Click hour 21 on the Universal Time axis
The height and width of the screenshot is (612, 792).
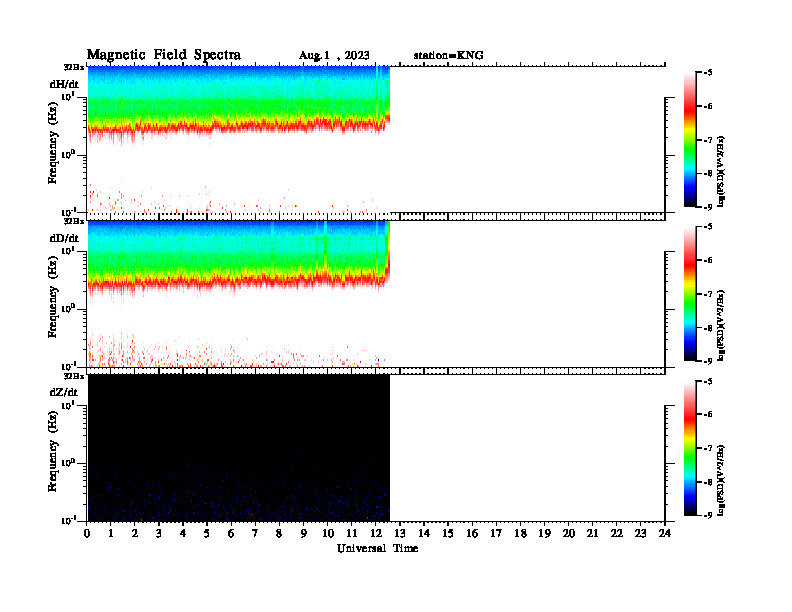point(592,533)
